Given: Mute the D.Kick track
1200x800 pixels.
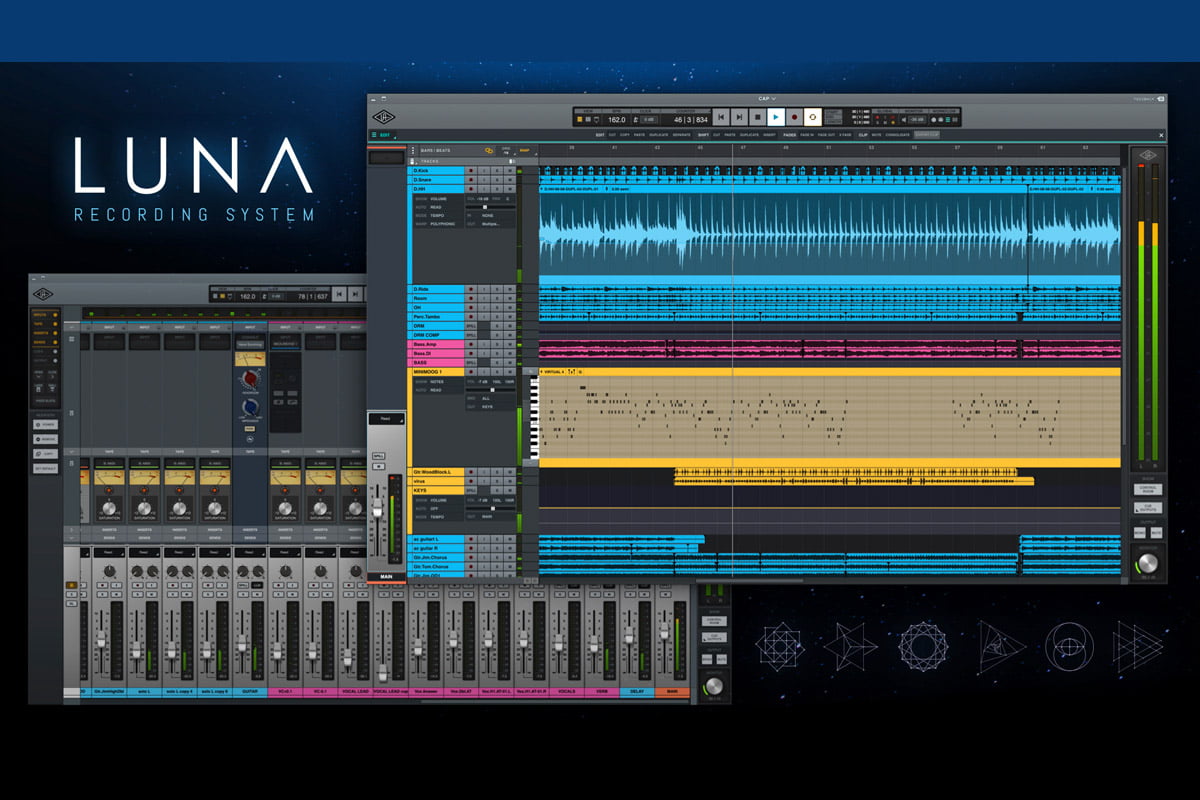Looking at the screenshot, I should [510, 170].
